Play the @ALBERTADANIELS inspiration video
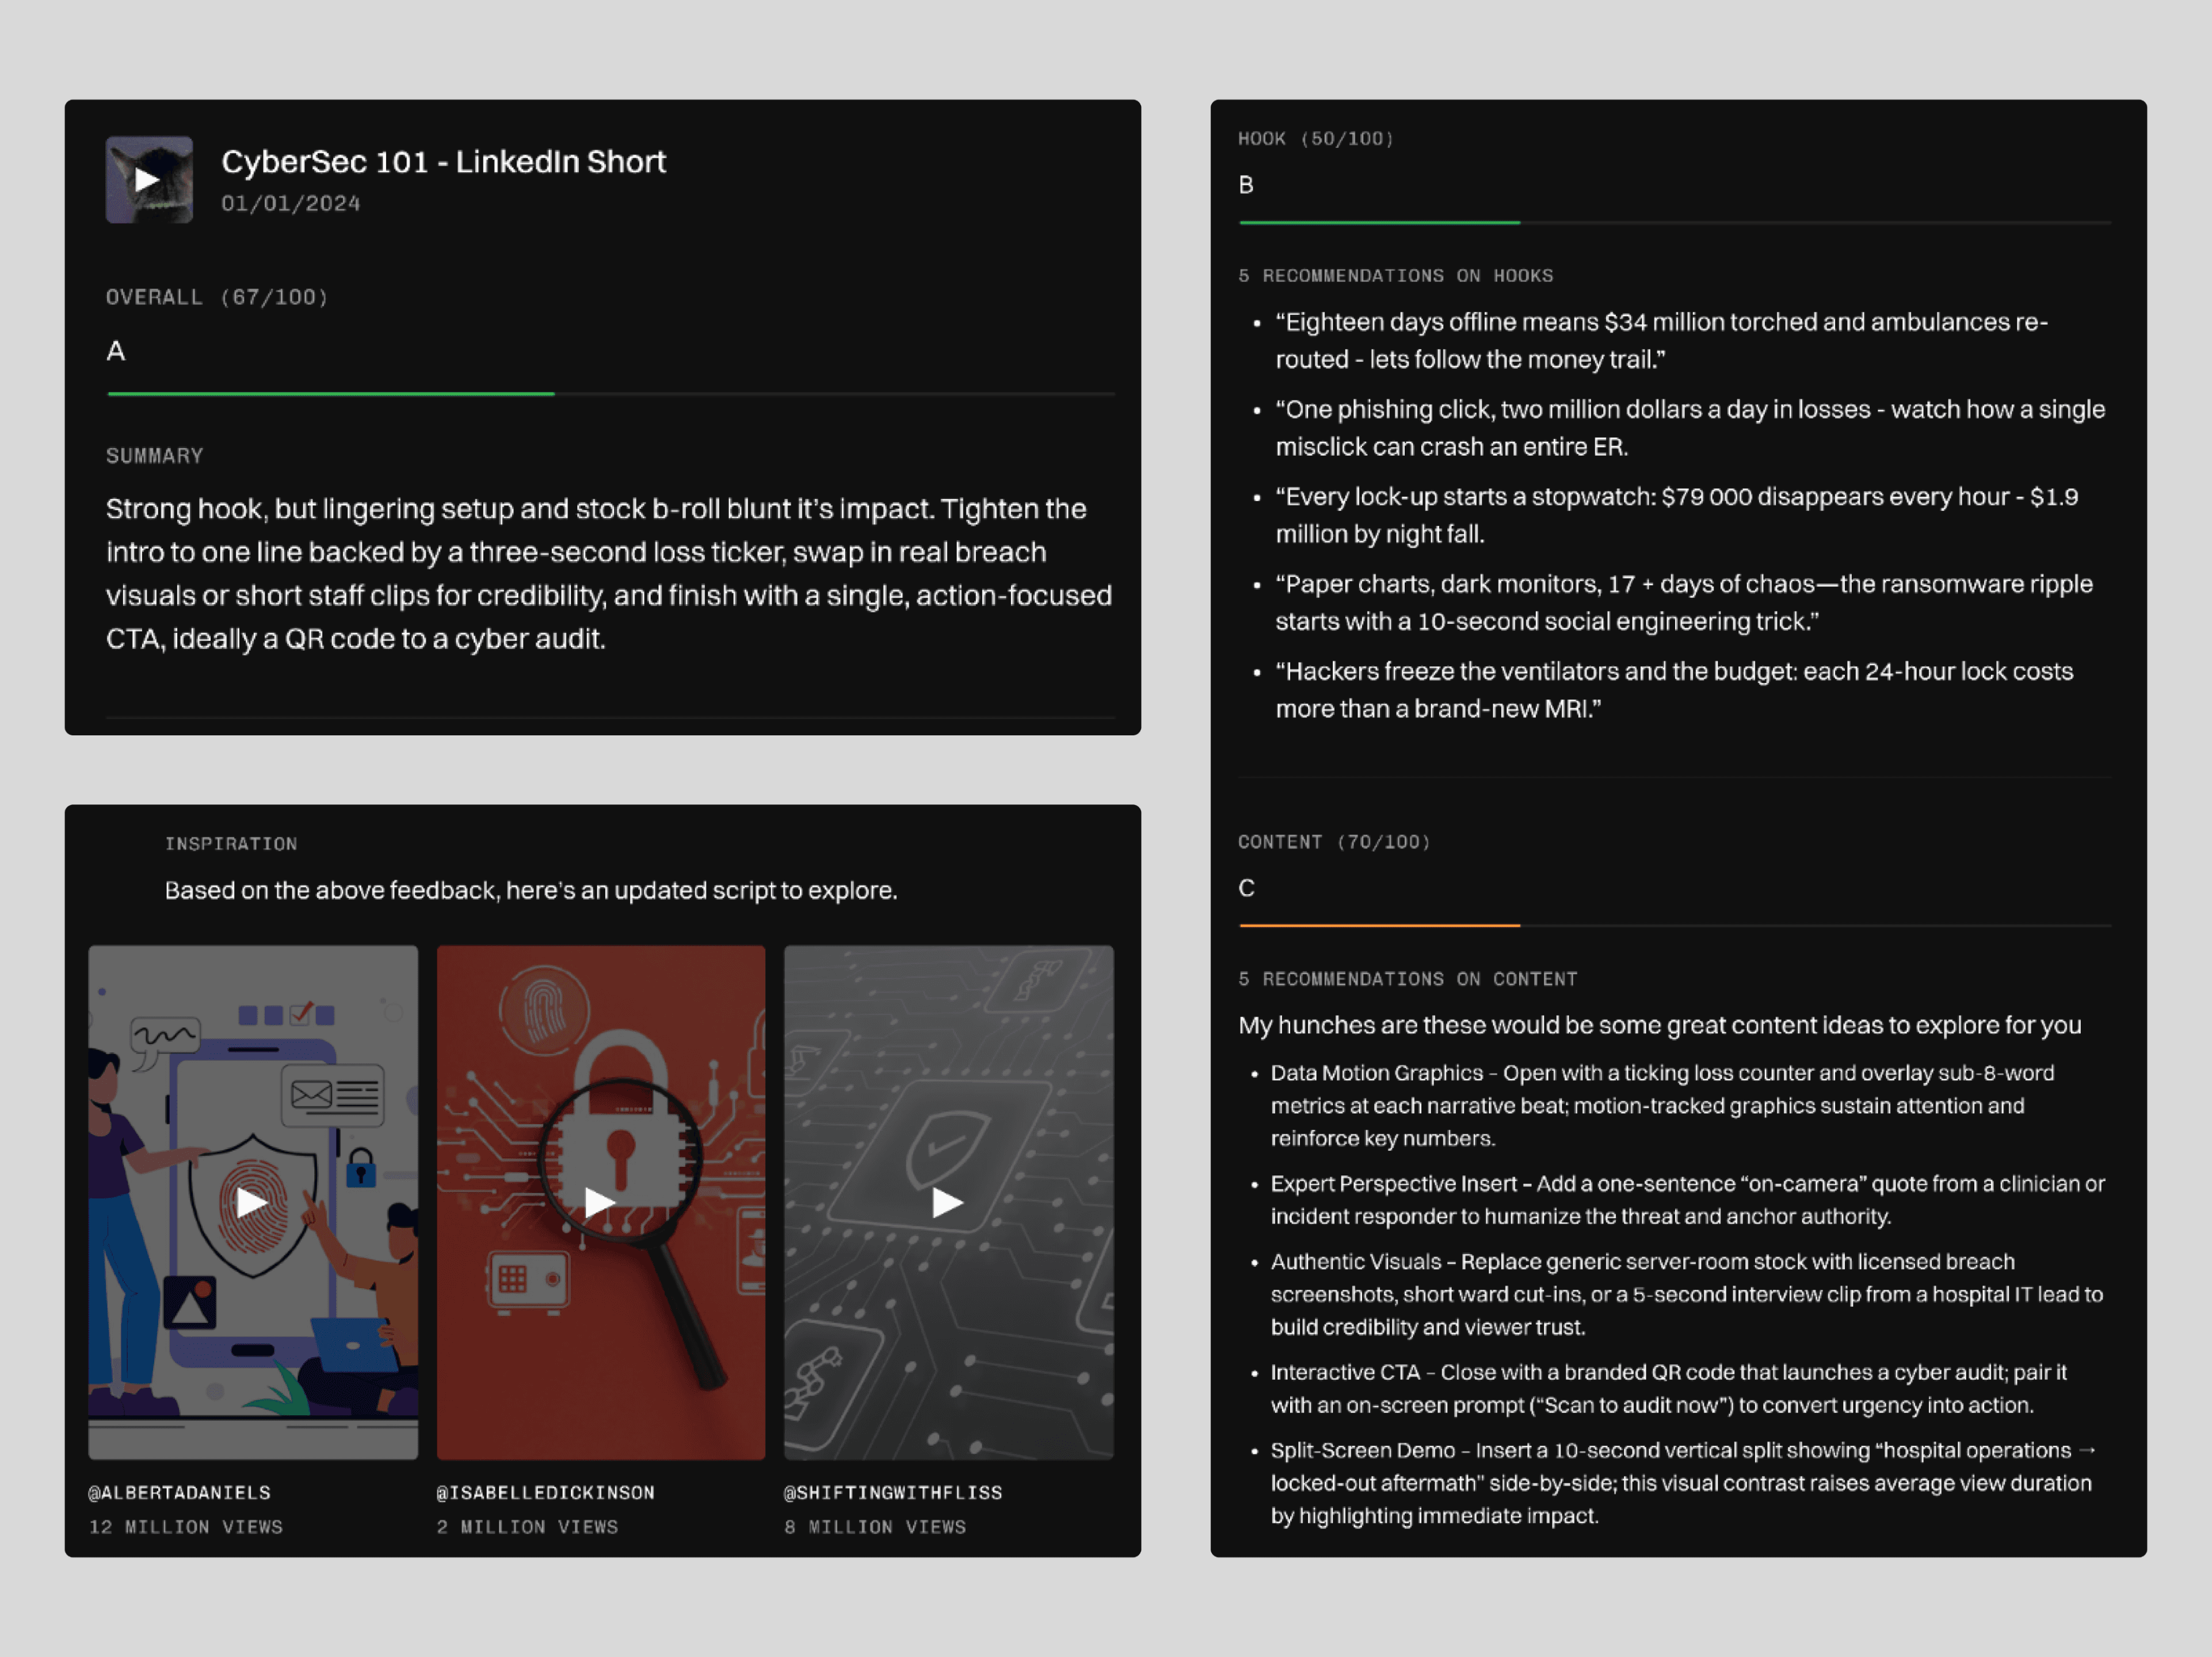2212x1657 pixels. (252, 1201)
